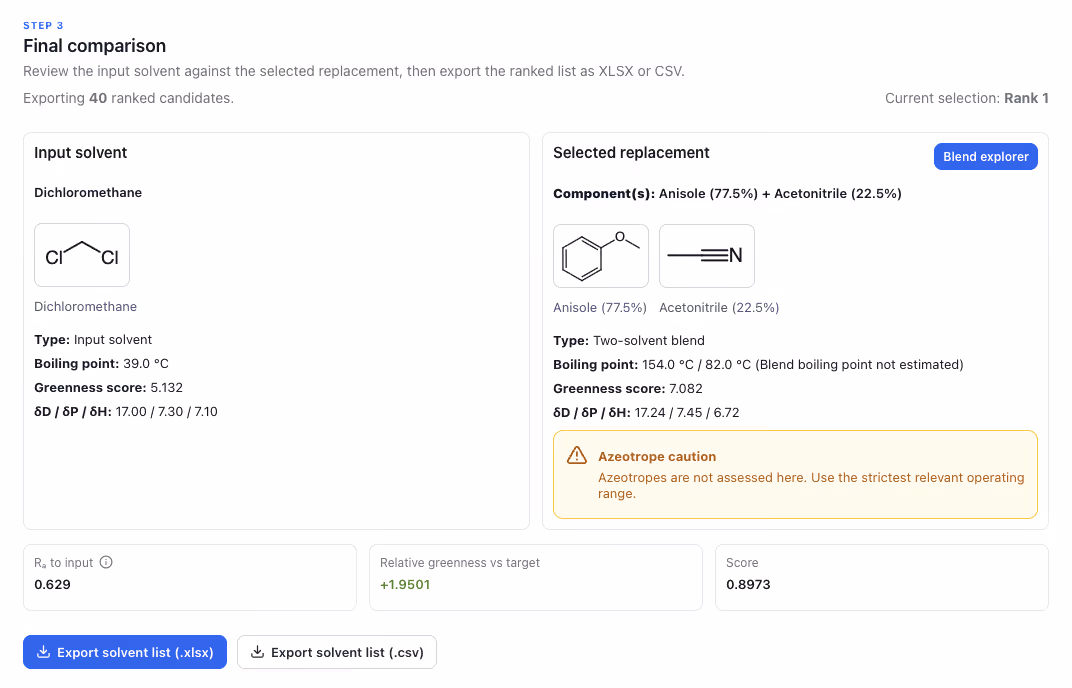The width and height of the screenshot is (1072, 688).
Task: Click the Acetonitrile structure thumbnail
Action: click(707, 256)
